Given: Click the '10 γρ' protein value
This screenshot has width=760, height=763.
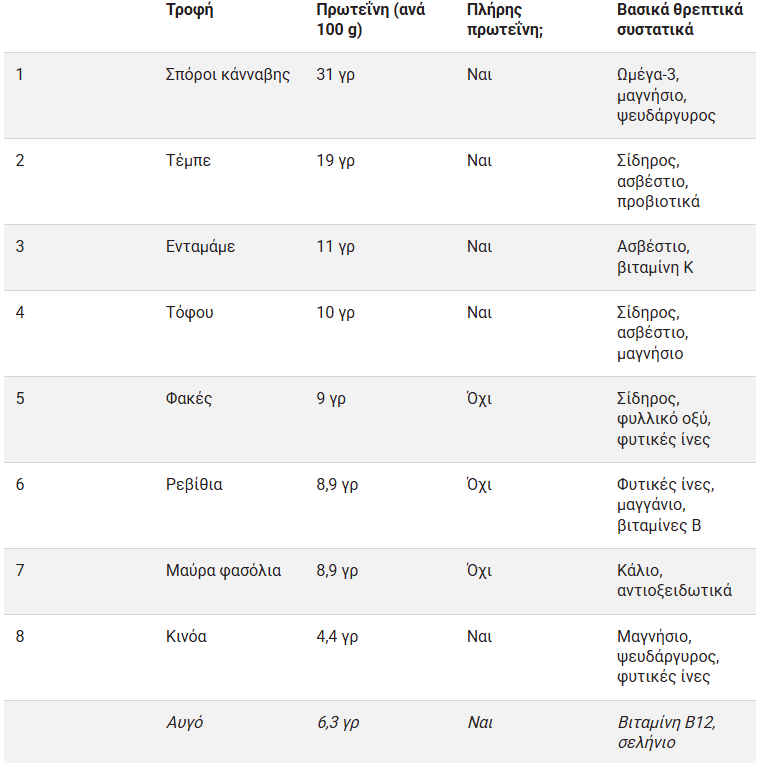Looking at the screenshot, I should click(x=335, y=313).
